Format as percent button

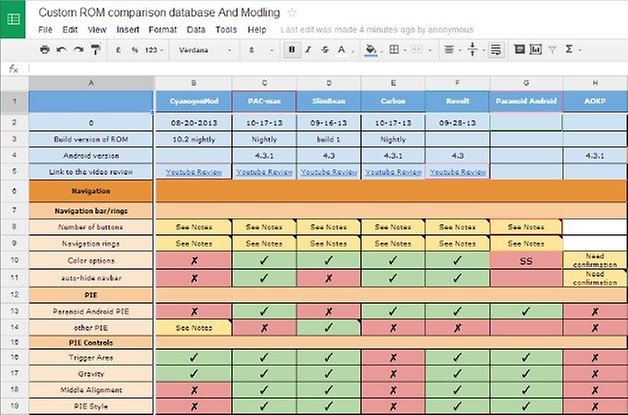pos(135,50)
